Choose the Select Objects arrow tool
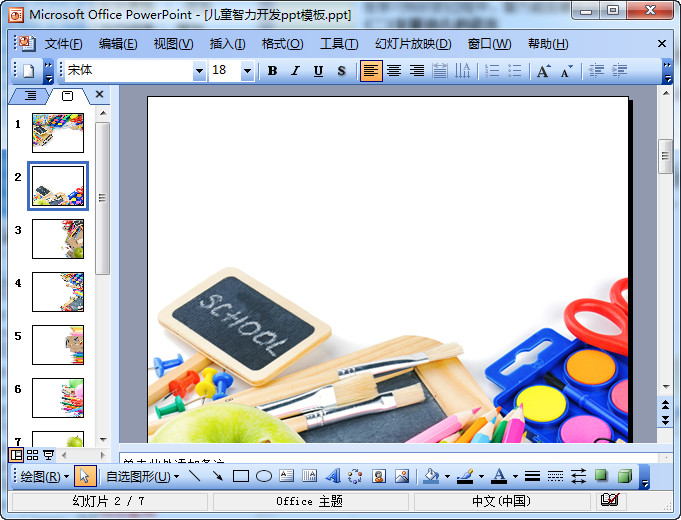This screenshot has height=520, width=681. tap(85, 476)
